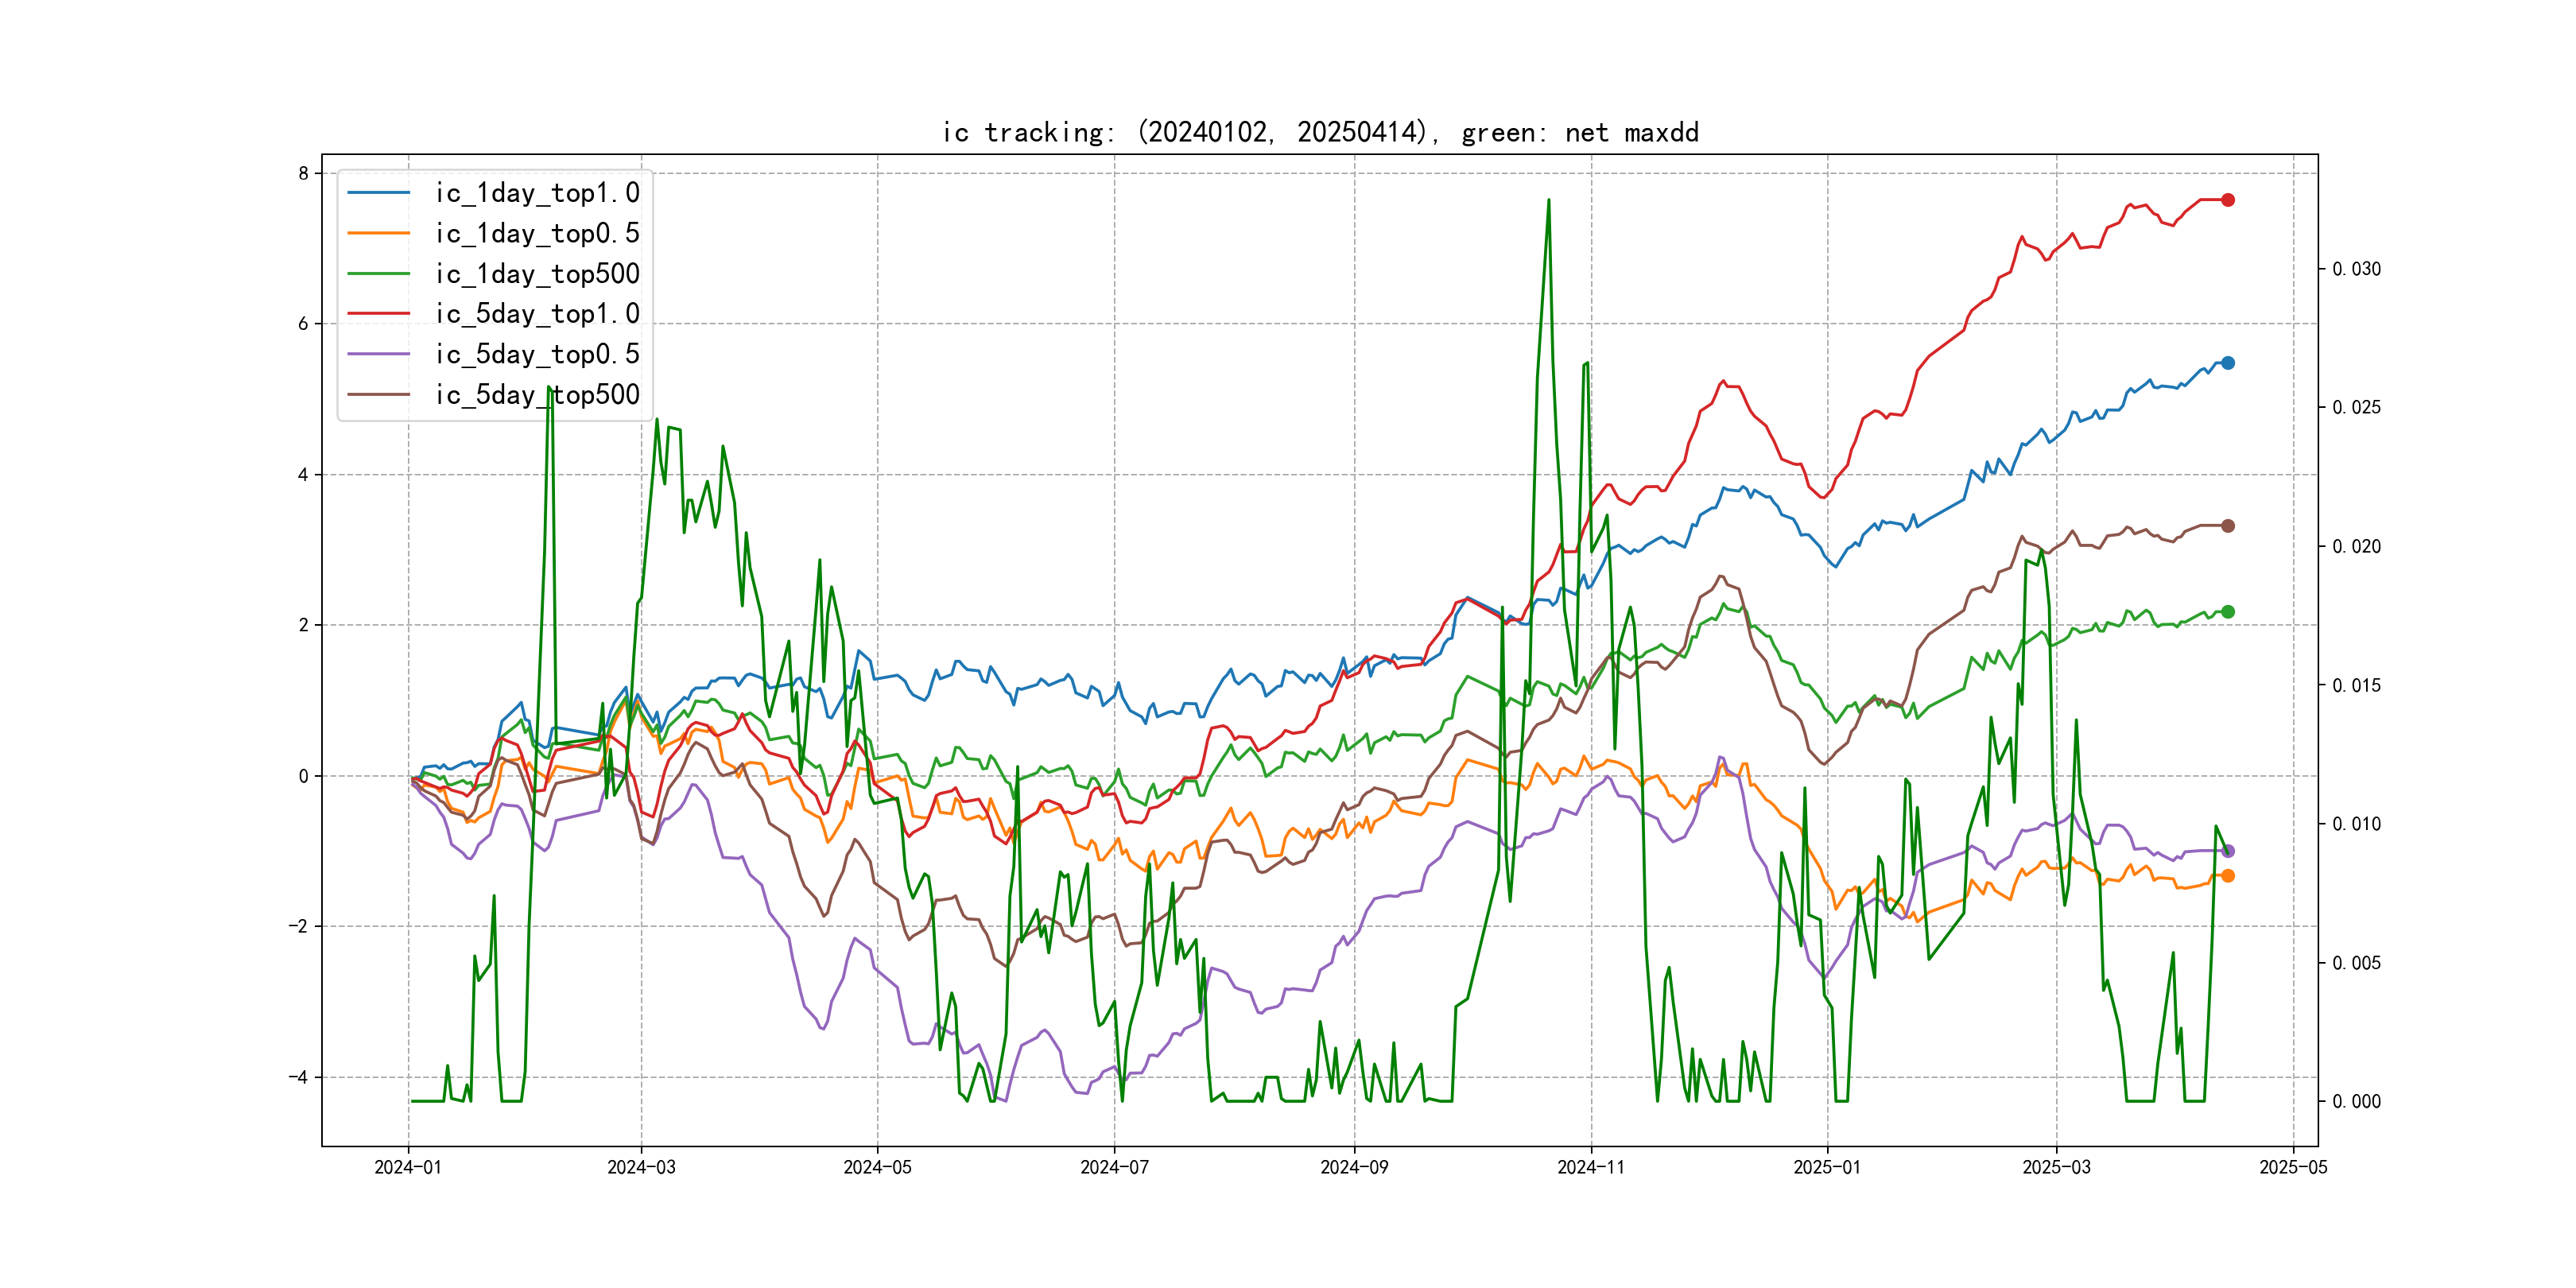Screen dimensions: 2576x1288
Task: Click the green endpoint dot of ic_1day_top500
Action: 2227,612
